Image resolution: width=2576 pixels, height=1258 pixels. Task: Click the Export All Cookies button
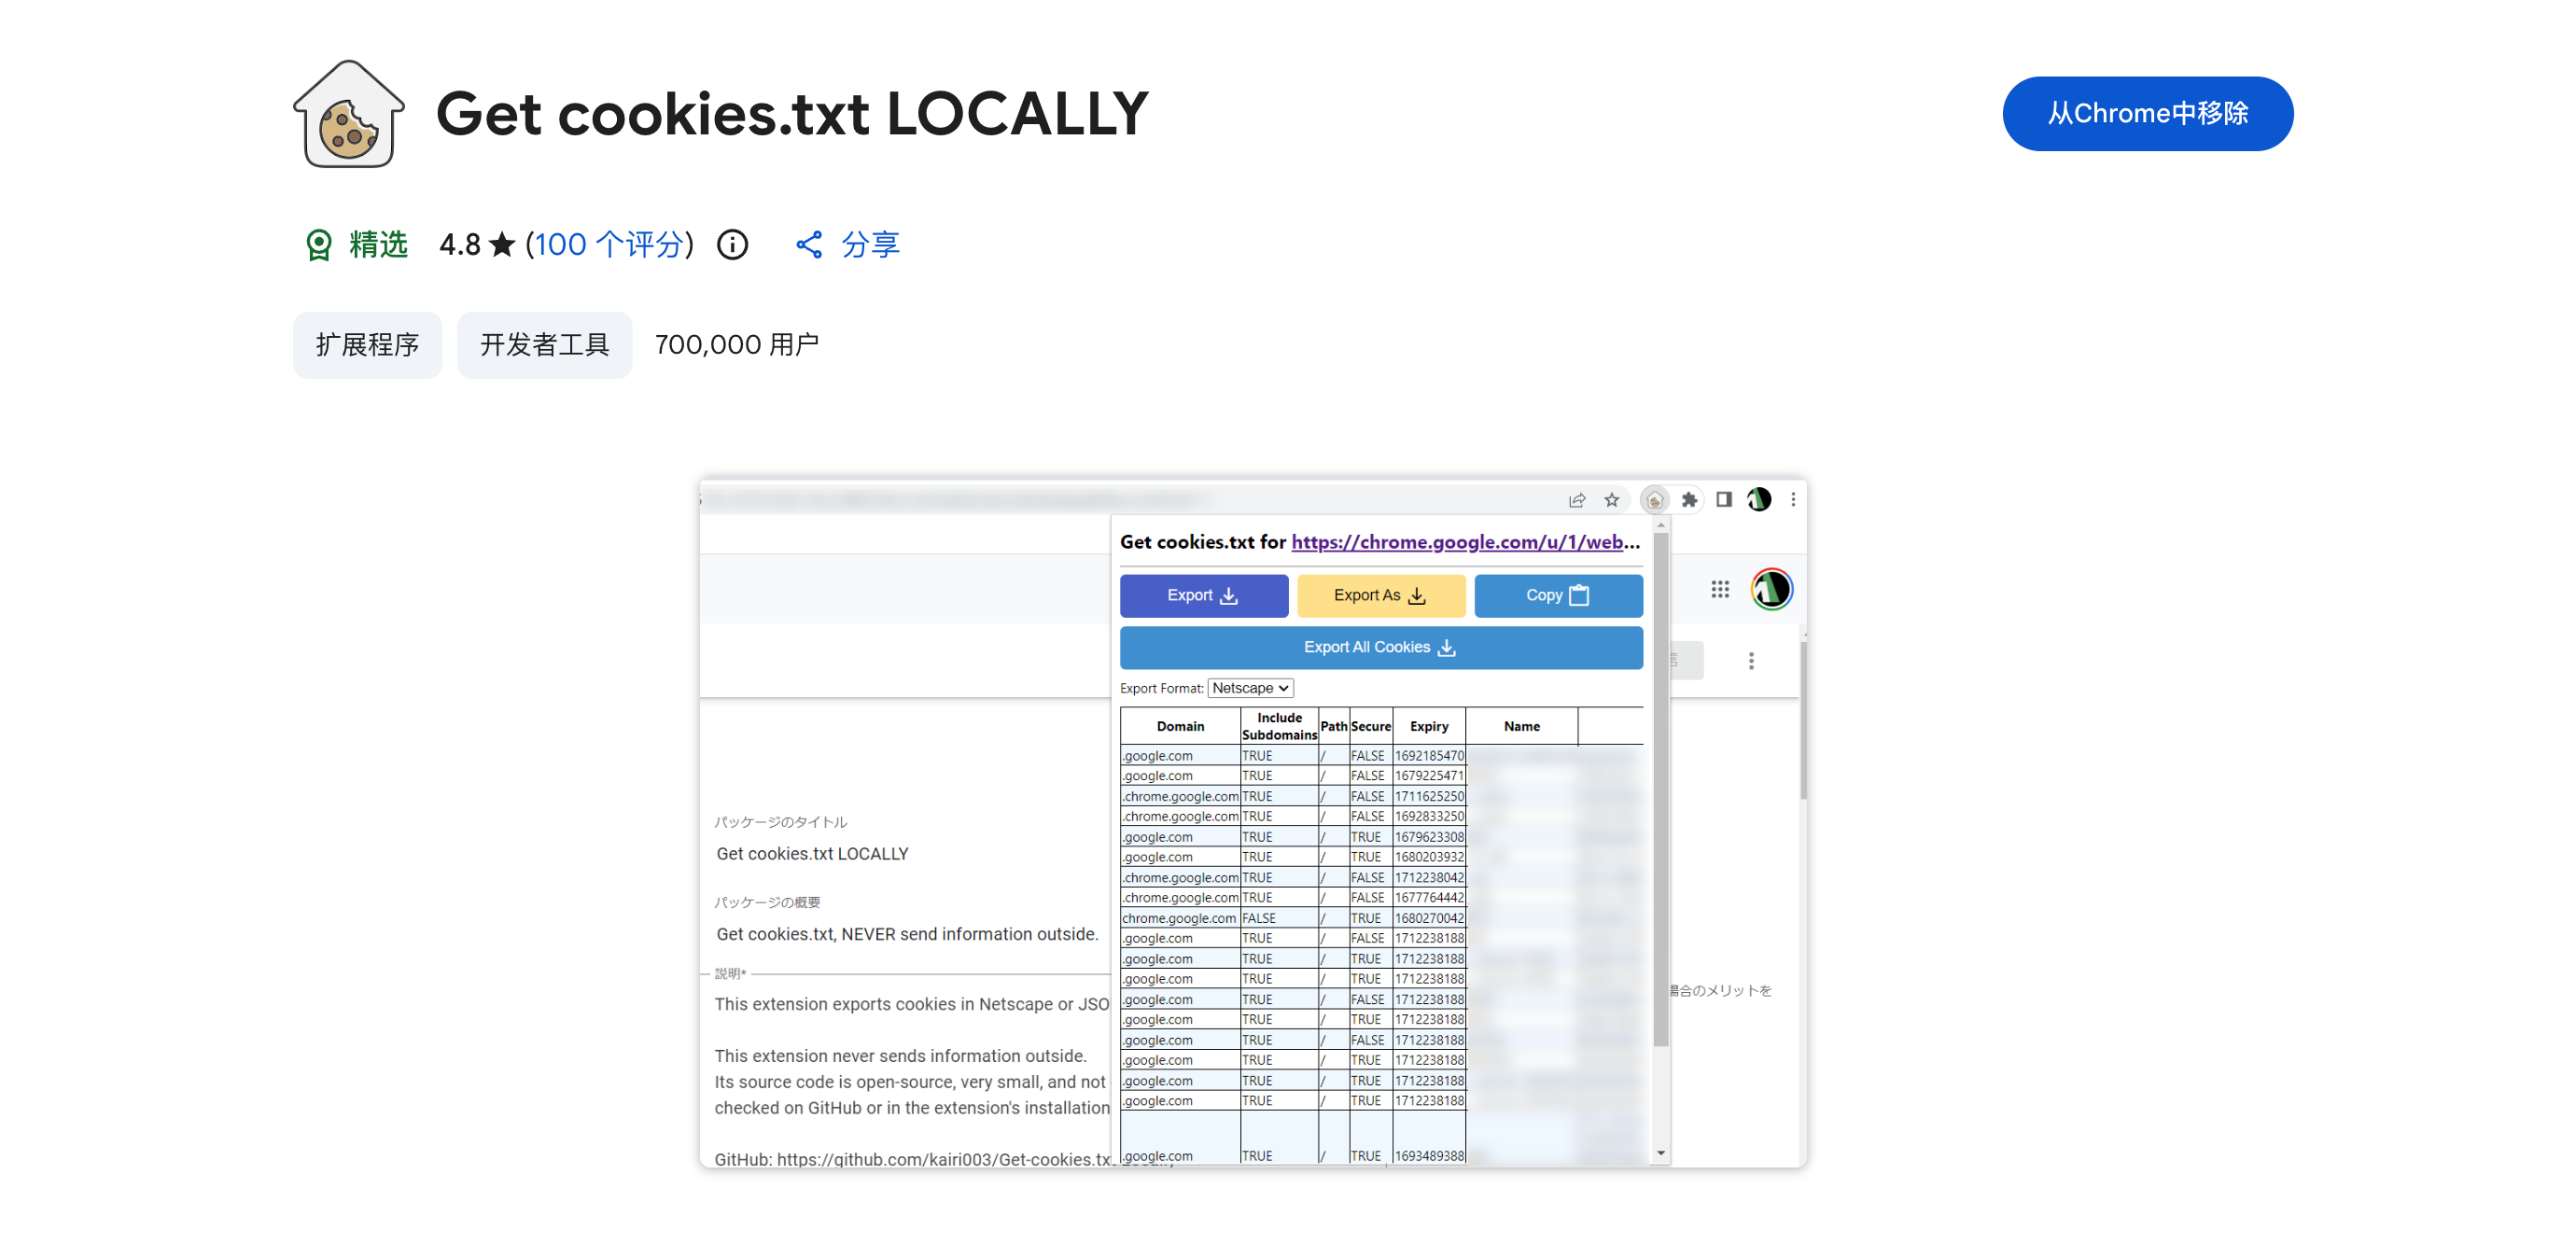coord(1380,647)
